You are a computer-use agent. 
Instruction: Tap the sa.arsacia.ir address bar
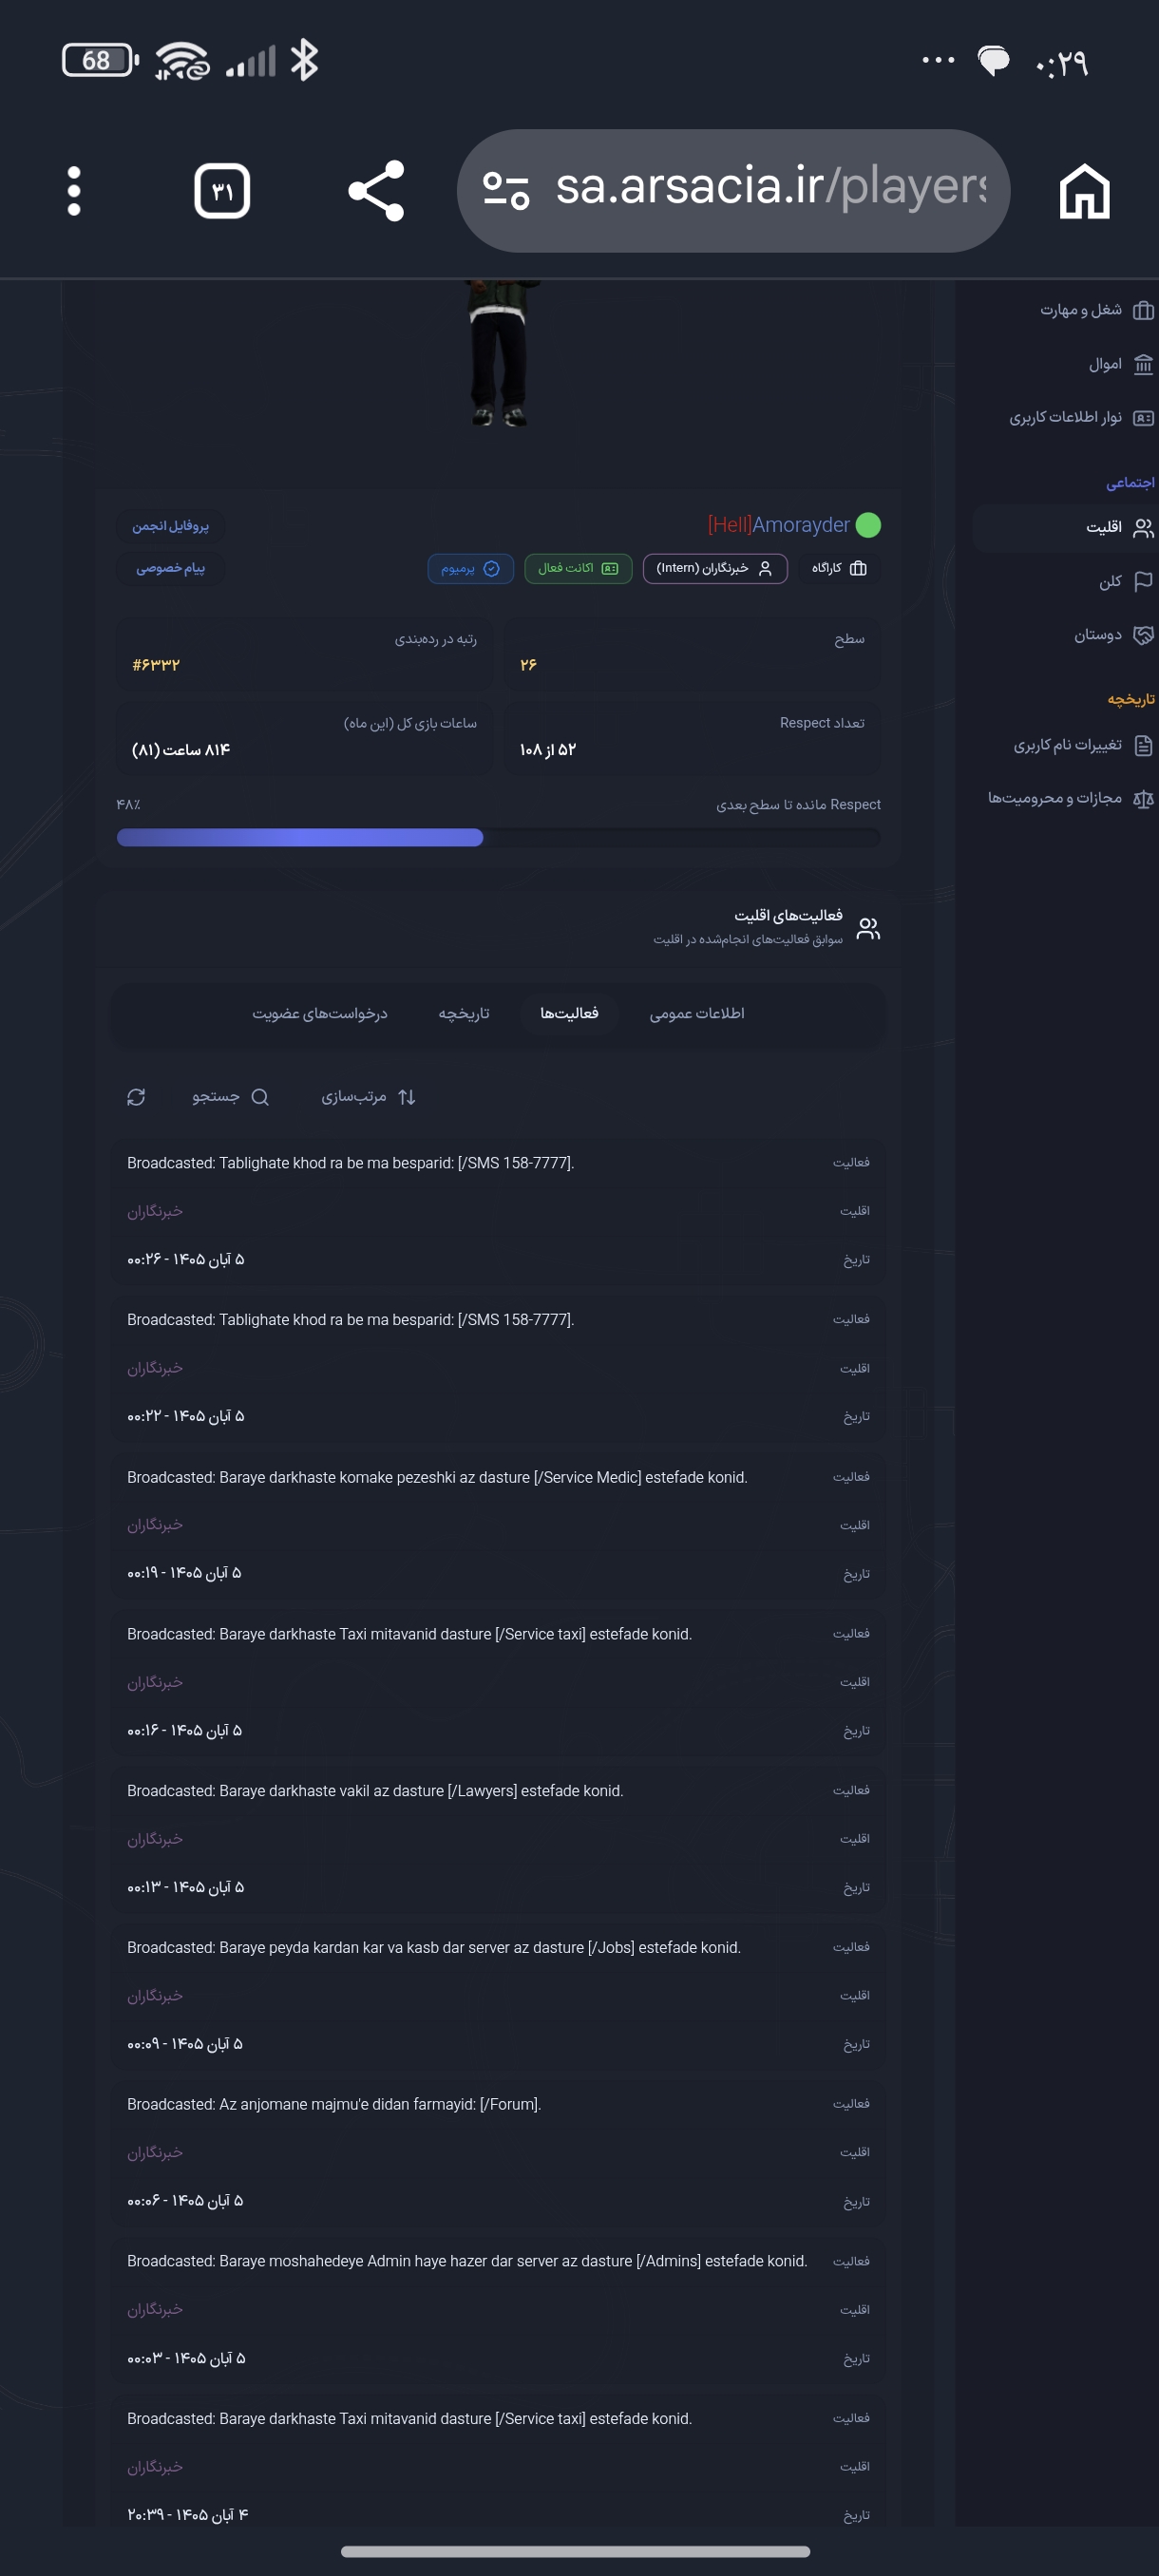point(733,190)
